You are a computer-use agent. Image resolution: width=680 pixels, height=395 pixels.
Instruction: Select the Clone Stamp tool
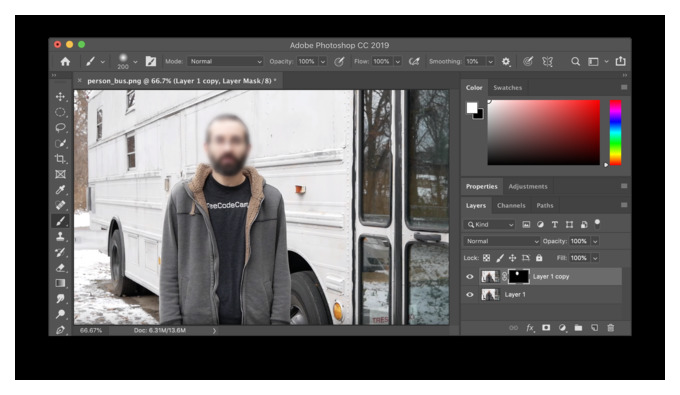60,236
